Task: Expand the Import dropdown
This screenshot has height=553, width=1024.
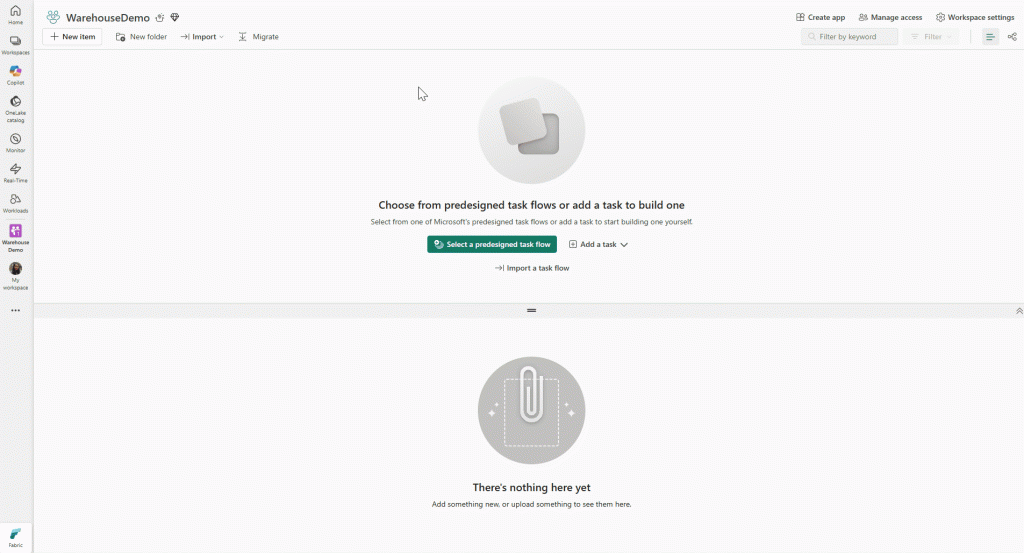Action: [x=202, y=37]
